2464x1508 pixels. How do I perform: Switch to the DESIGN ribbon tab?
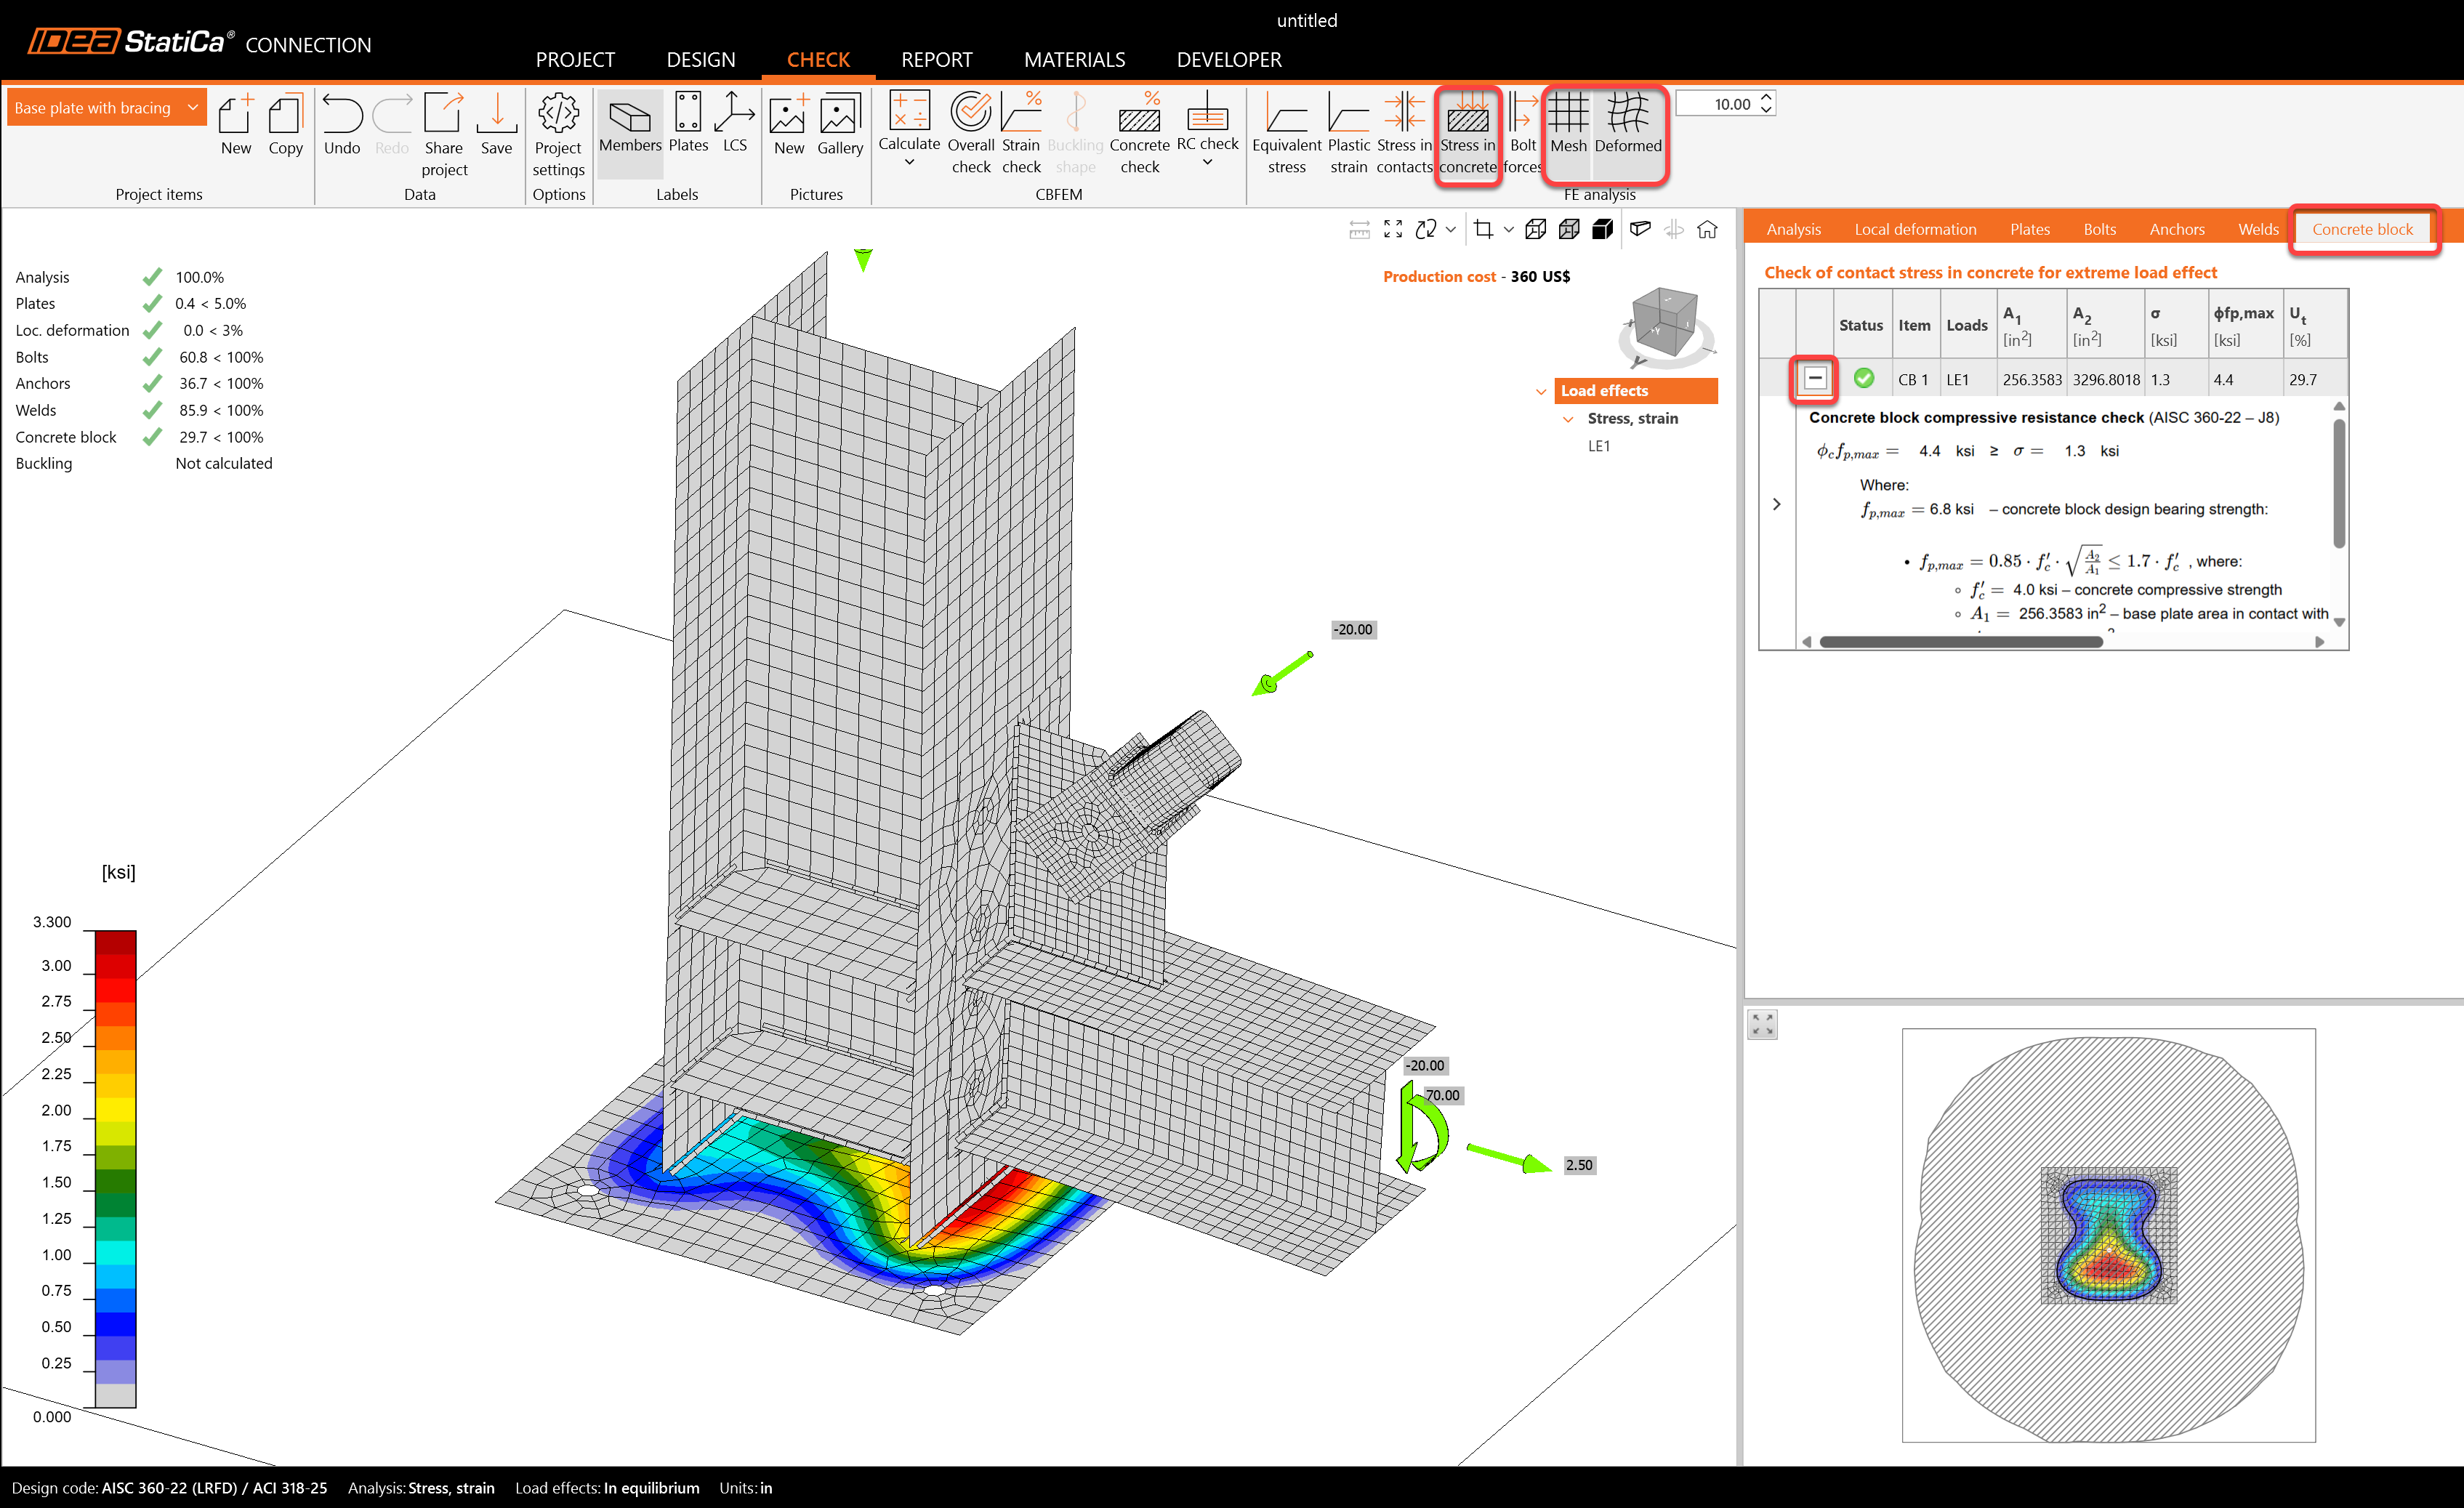701,59
